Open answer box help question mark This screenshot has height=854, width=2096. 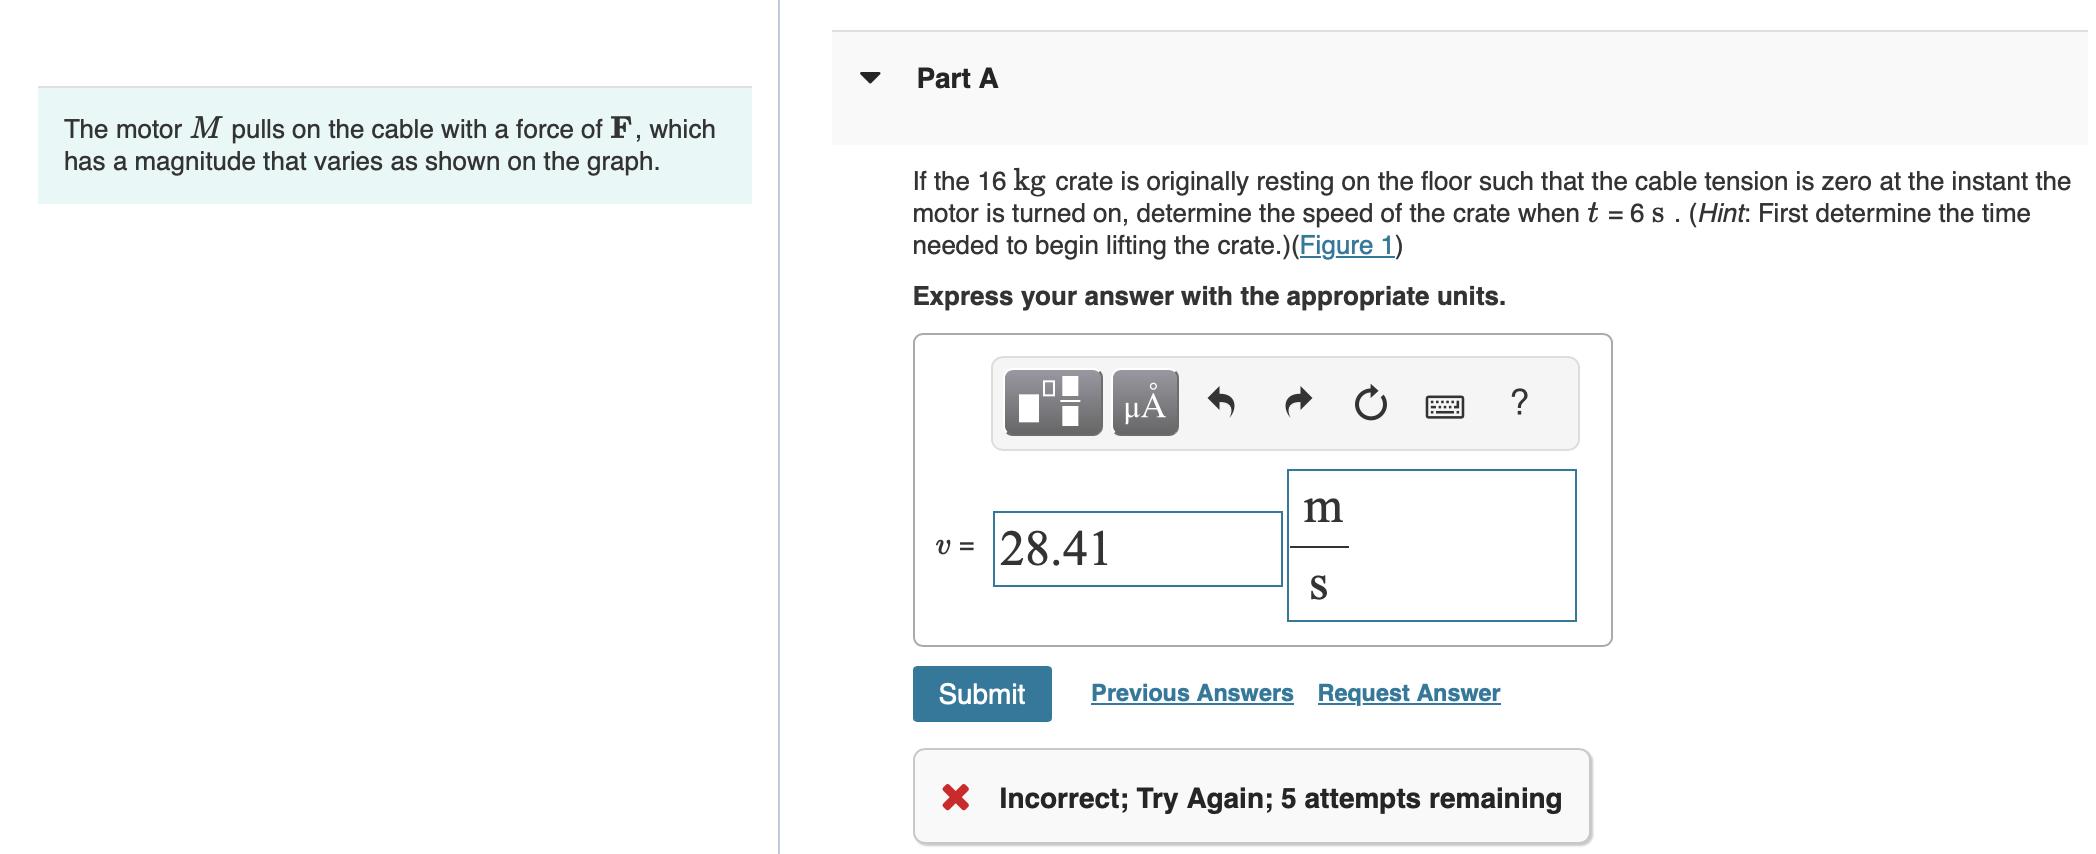point(1519,402)
